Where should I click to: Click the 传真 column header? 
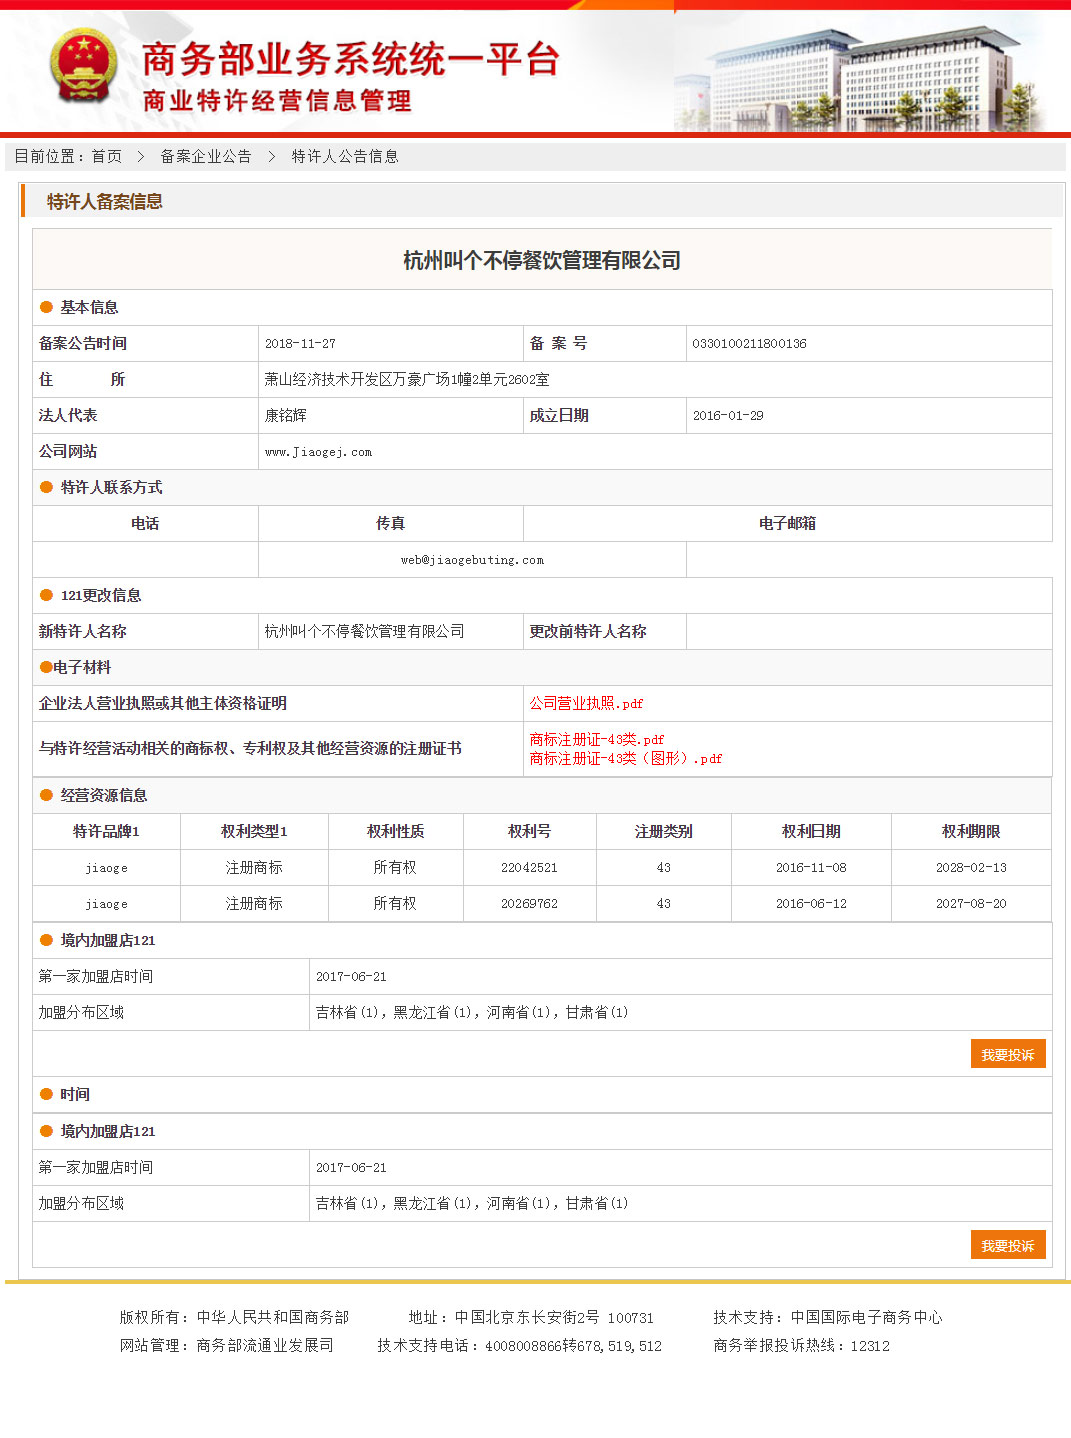click(390, 523)
